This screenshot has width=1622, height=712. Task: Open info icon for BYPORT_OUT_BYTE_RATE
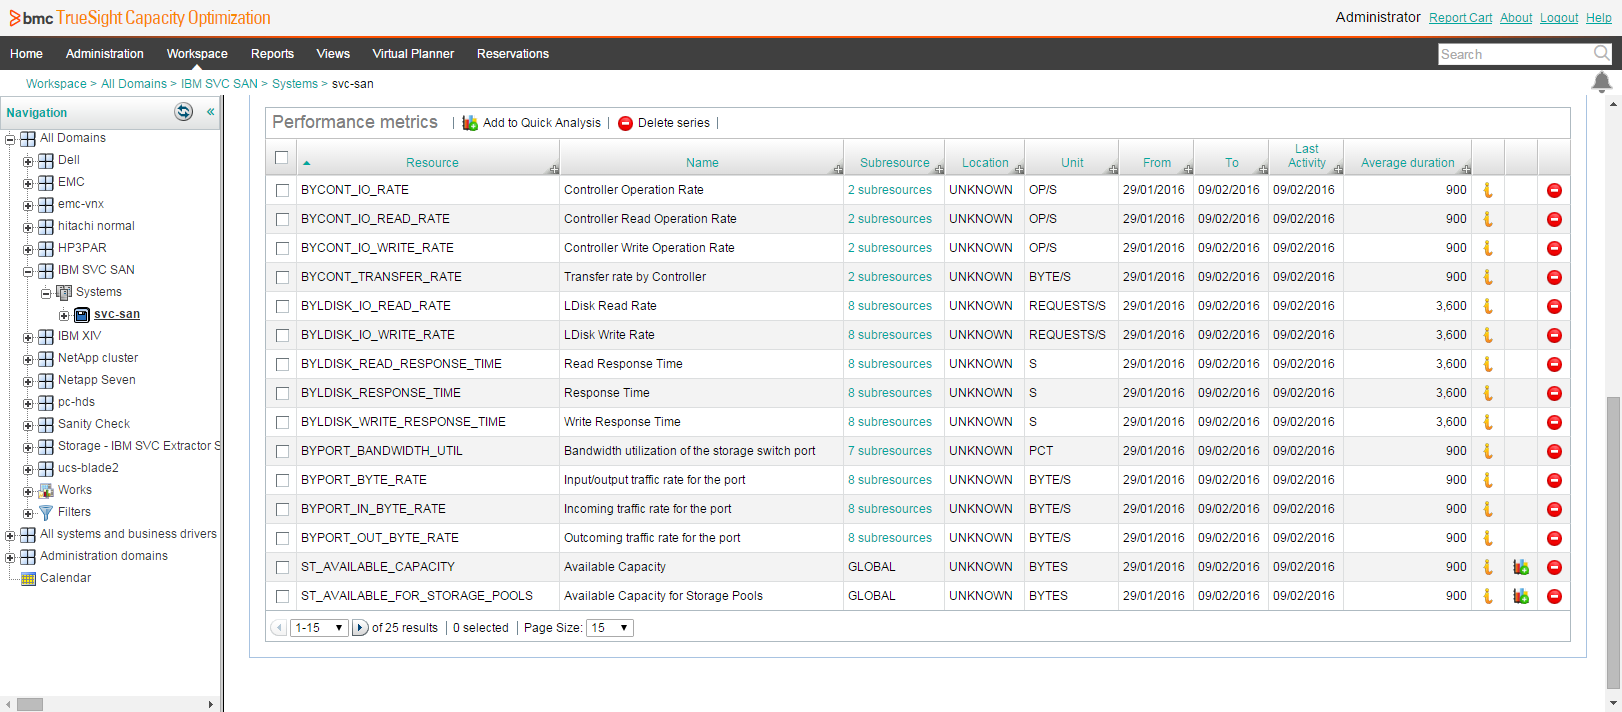1488,538
